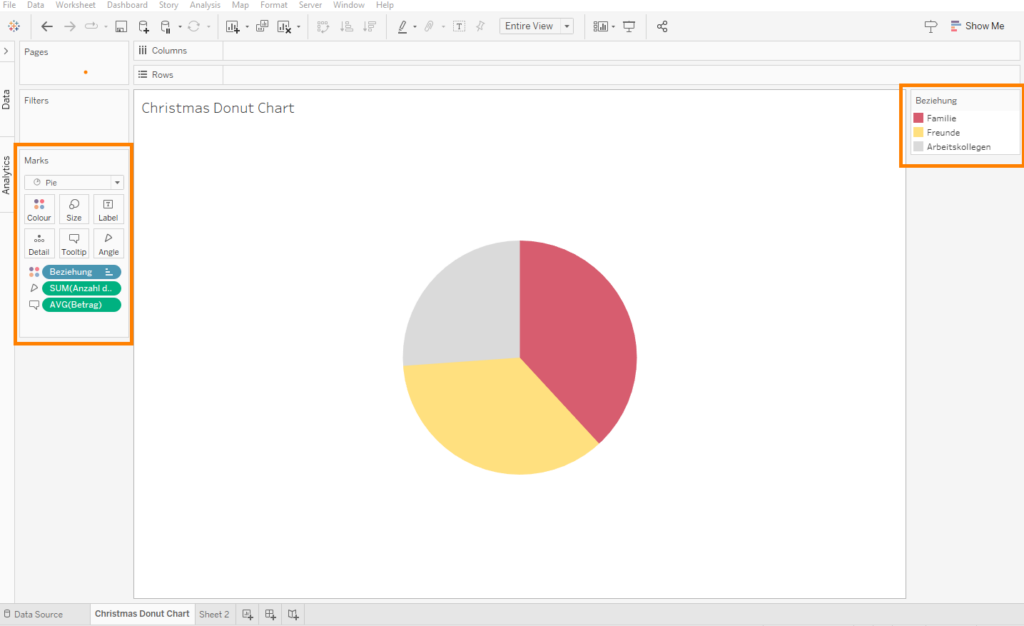1024x626 pixels.
Task: Click the Presentation Mode screen icon
Action: 629,26
